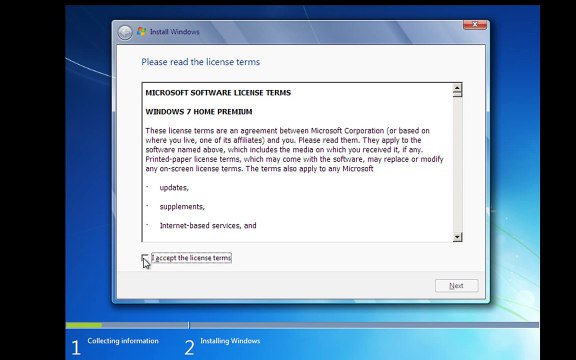576x360 pixels.
Task: Click 'MICROSOFT SOFTWARE LICENSE TERMS' heading
Action: (218, 93)
